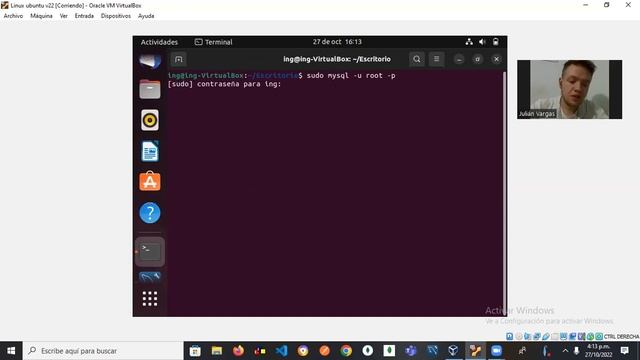Select Julián Vargas webcam thumbnail
640x360 pixels.
[569, 89]
